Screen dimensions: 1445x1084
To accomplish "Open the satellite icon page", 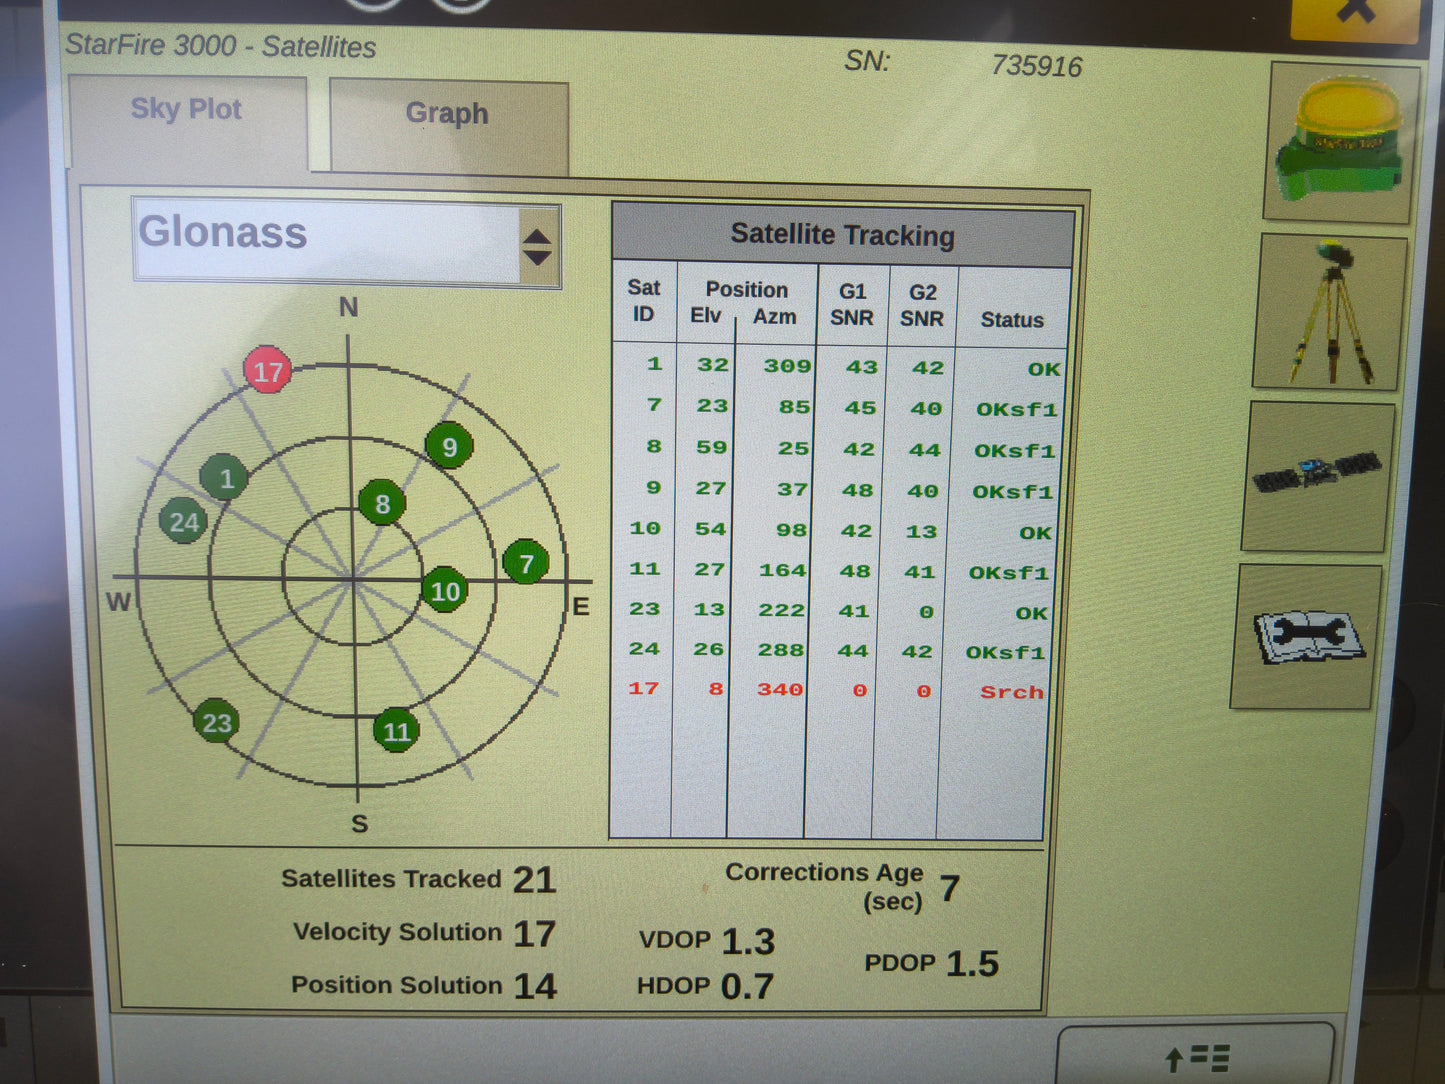I will [x=1318, y=476].
